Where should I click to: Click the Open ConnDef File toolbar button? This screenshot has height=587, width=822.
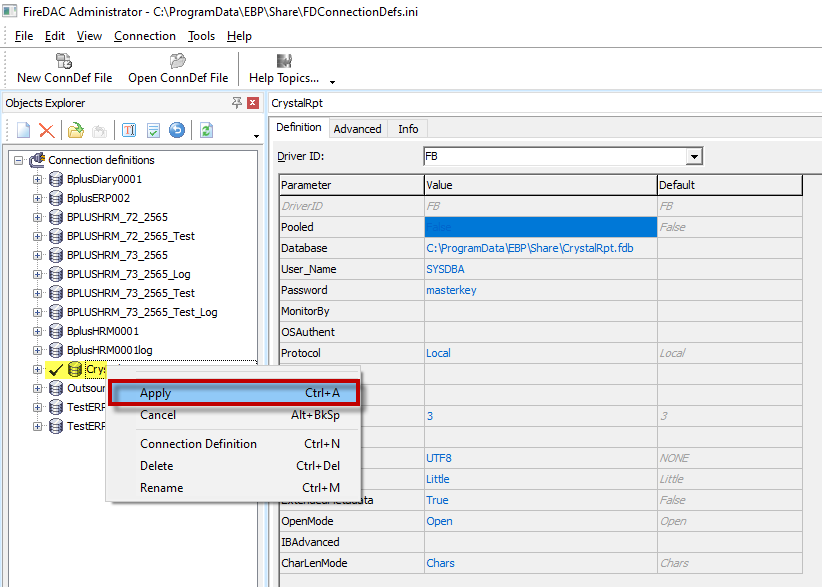[x=177, y=68]
